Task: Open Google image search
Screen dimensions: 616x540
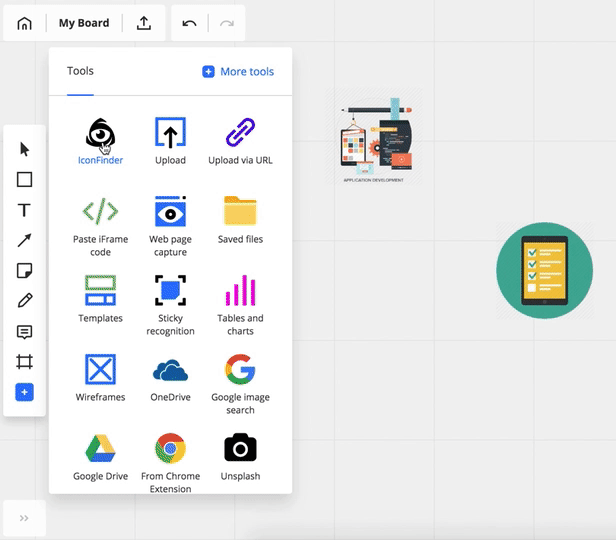Action: tap(240, 371)
